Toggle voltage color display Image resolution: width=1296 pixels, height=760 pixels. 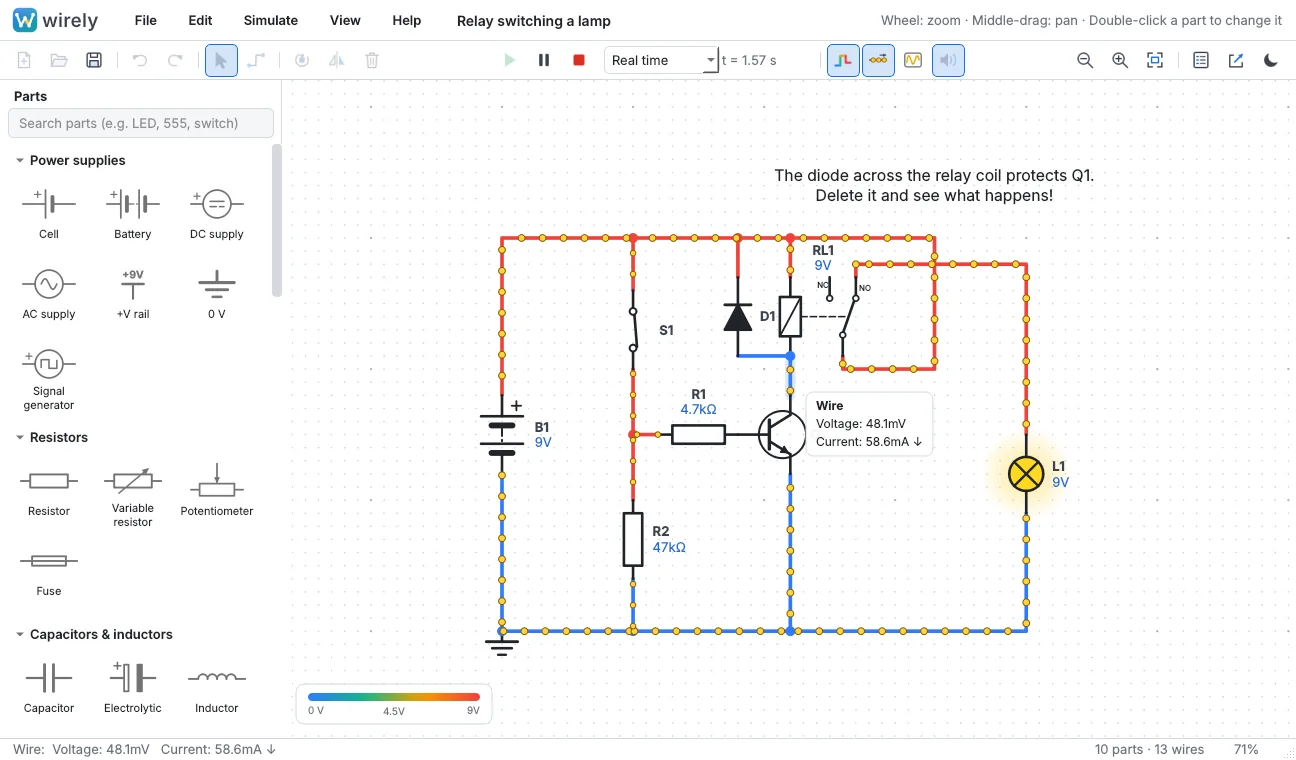843,60
